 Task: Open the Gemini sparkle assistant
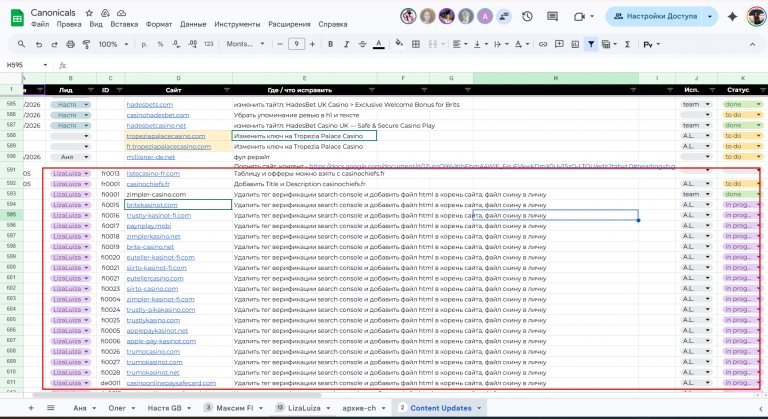tap(732, 17)
